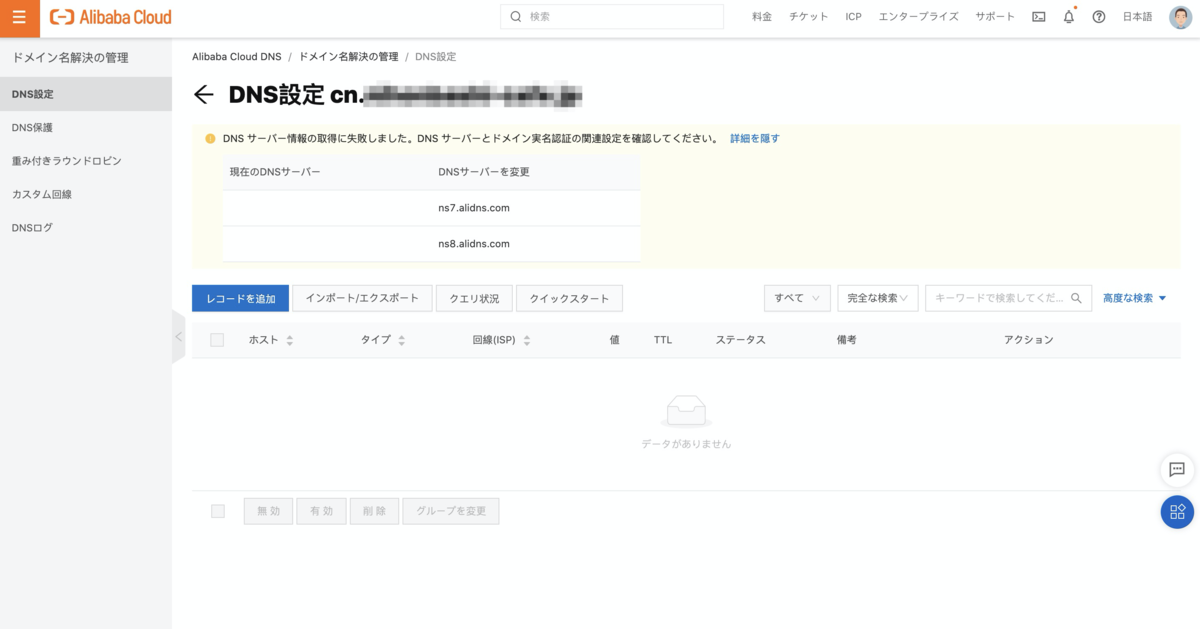
Task: Click the keyword search input field
Action: pos(1000,298)
